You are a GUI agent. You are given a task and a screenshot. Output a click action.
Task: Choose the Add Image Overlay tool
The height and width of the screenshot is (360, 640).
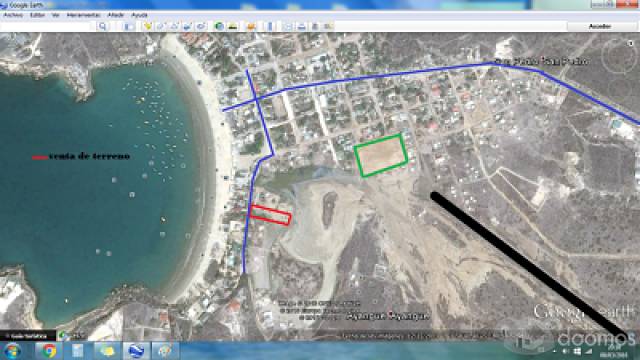tap(187, 27)
